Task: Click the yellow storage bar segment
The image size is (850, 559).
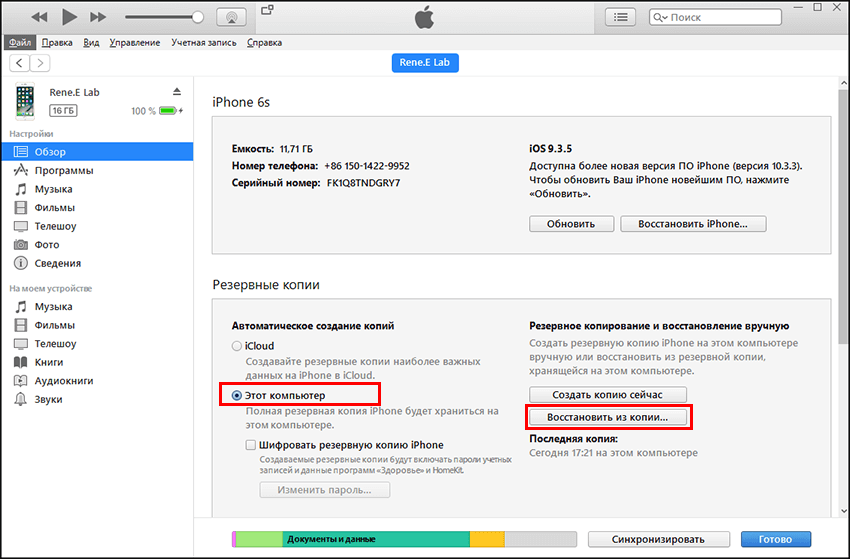Action: point(487,539)
